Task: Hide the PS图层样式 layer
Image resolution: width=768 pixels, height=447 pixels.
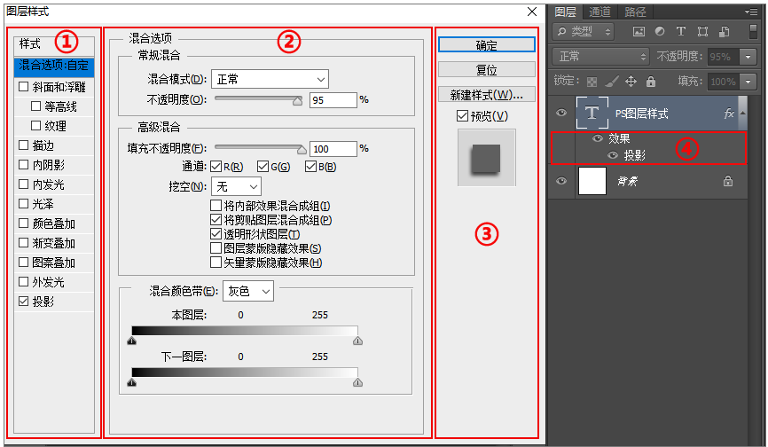Action: [561, 113]
